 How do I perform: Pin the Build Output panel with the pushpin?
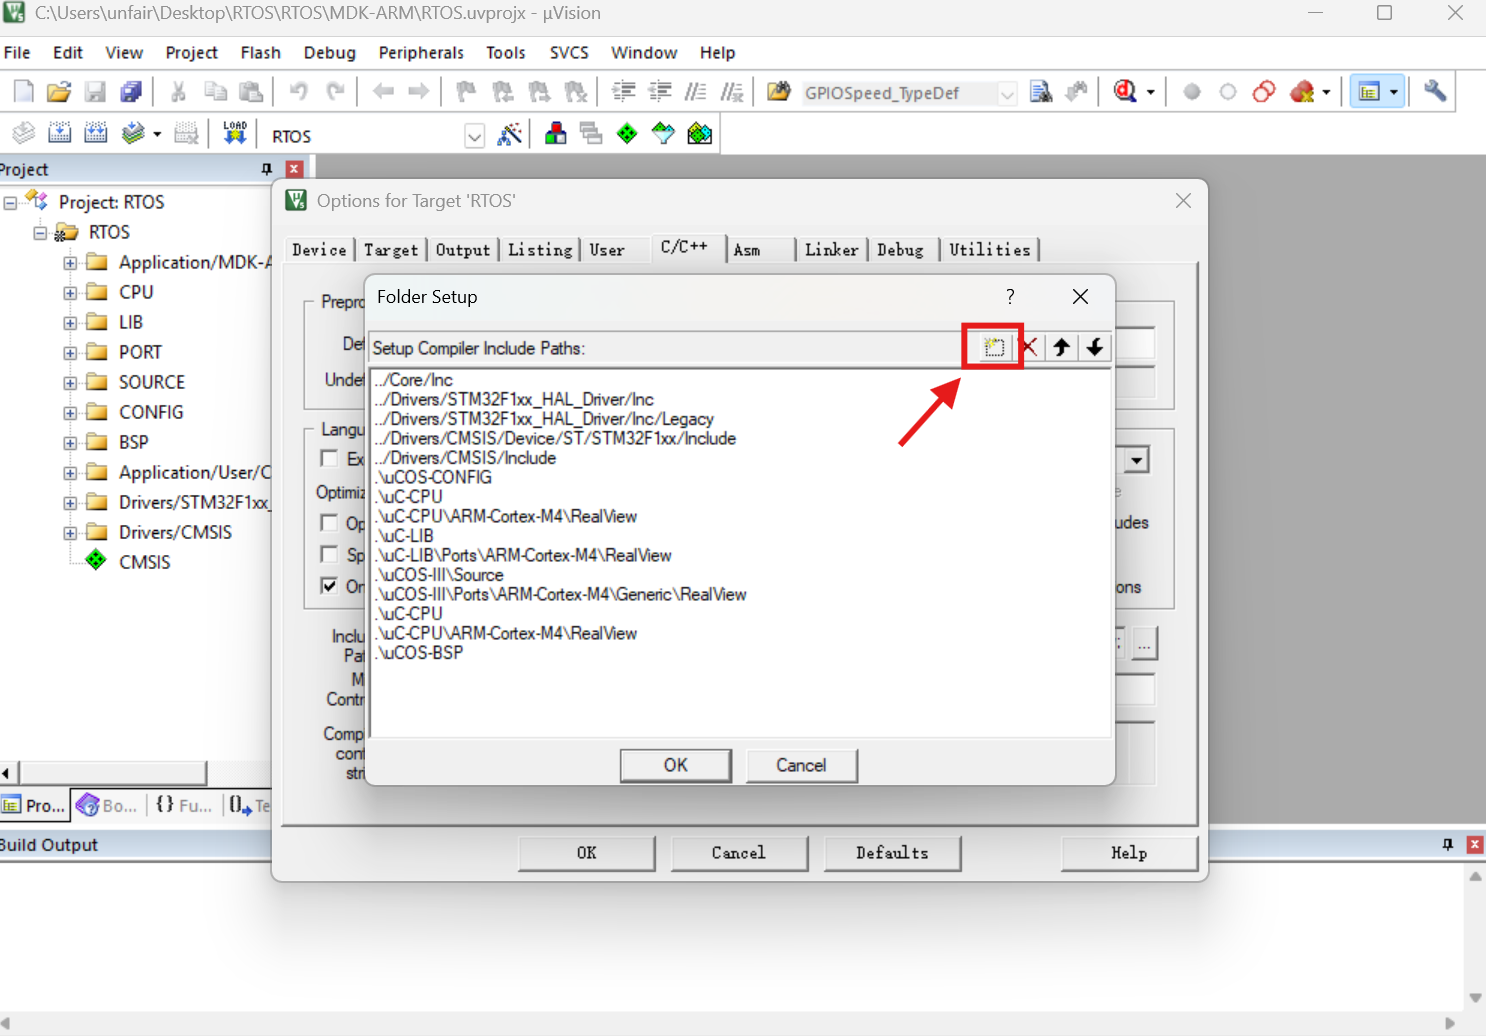1447,845
